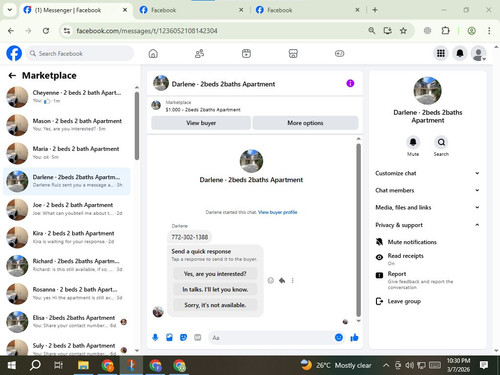Open Kira conversation in list
Image resolution: width=500 pixels, height=375 pixels.
pyautogui.click(x=67, y=237)
